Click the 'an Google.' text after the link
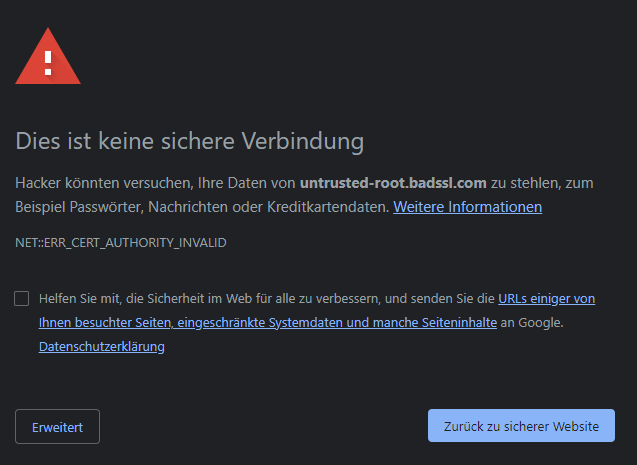This screenshot has width=637, height=465. pyautogui.click(x=532, y=323)
